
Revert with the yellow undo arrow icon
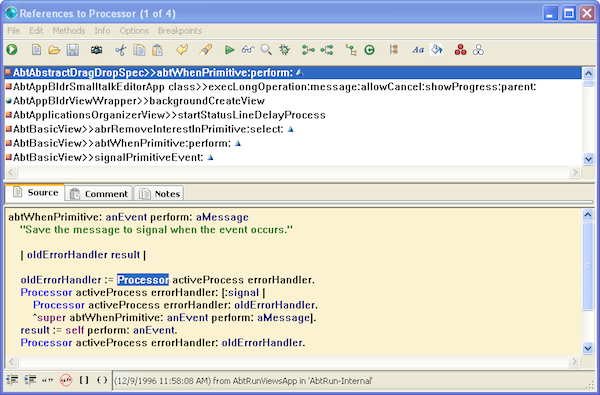pyautogui.click(x=182, y=50)
